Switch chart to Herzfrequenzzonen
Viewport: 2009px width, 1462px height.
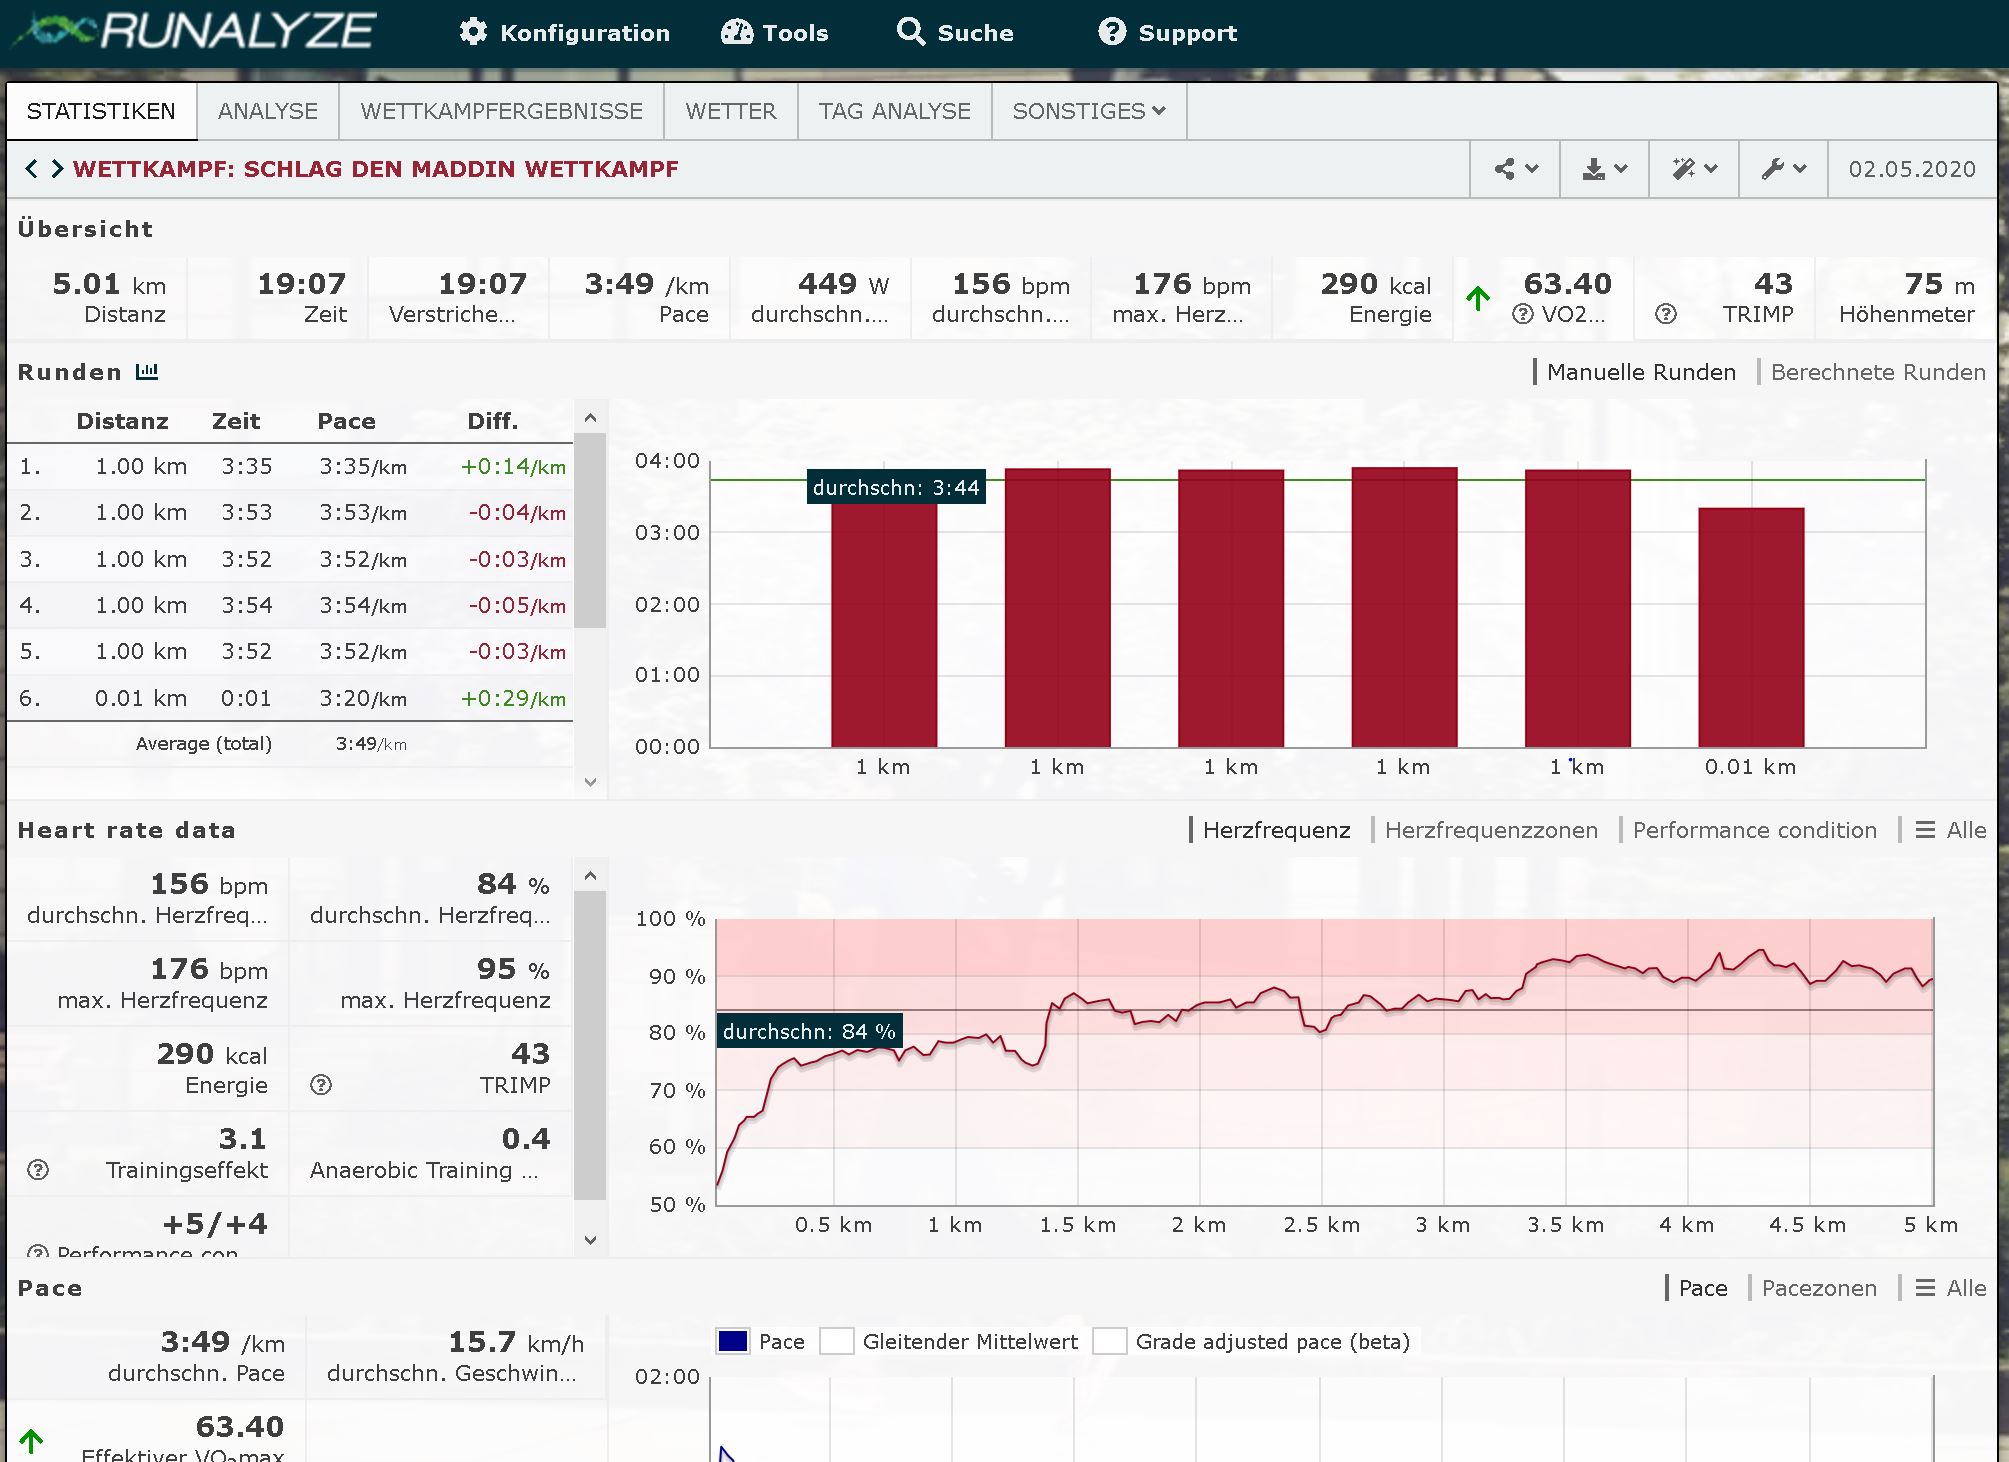point(1490,830)
